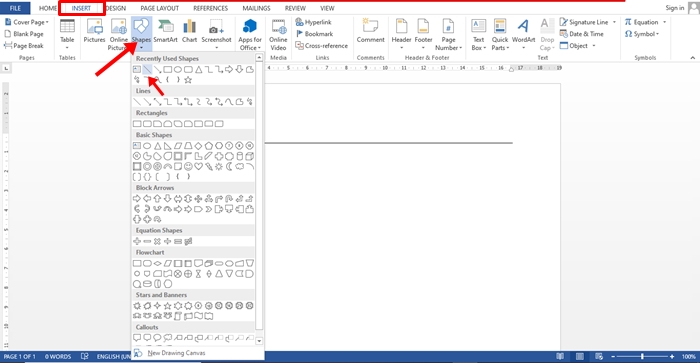Choose the Plus shape under Equation Shapes
Viewport: 700px width, 363px height.
(x=137, y=241)
